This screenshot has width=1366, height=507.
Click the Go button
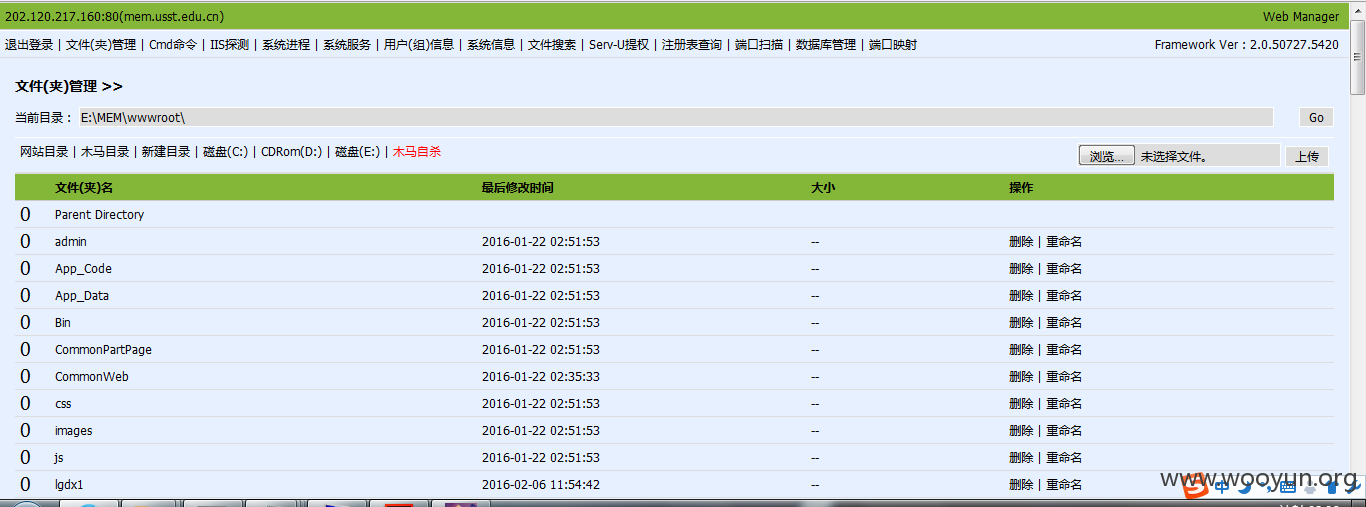[x=1316, y=117]
